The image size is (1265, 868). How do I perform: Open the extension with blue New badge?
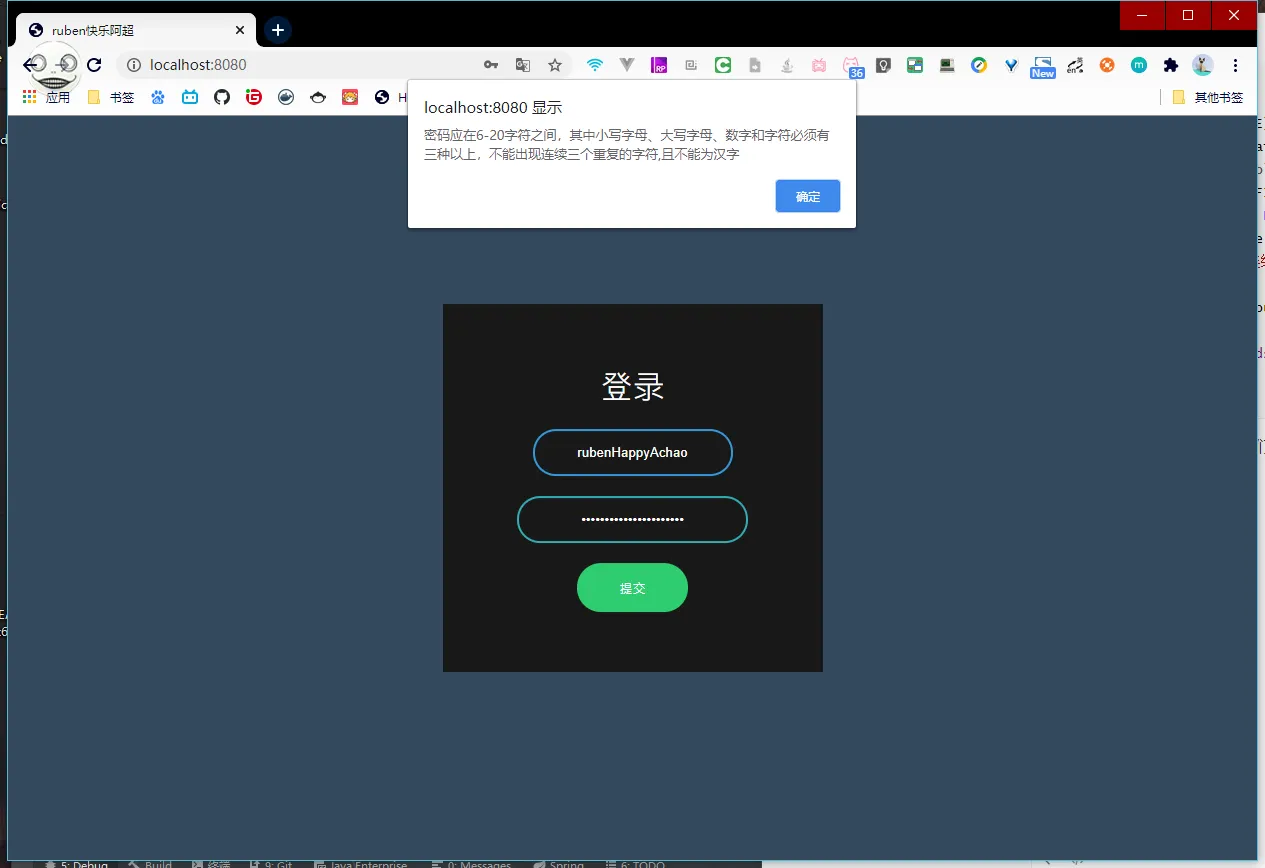[1043, 67]
